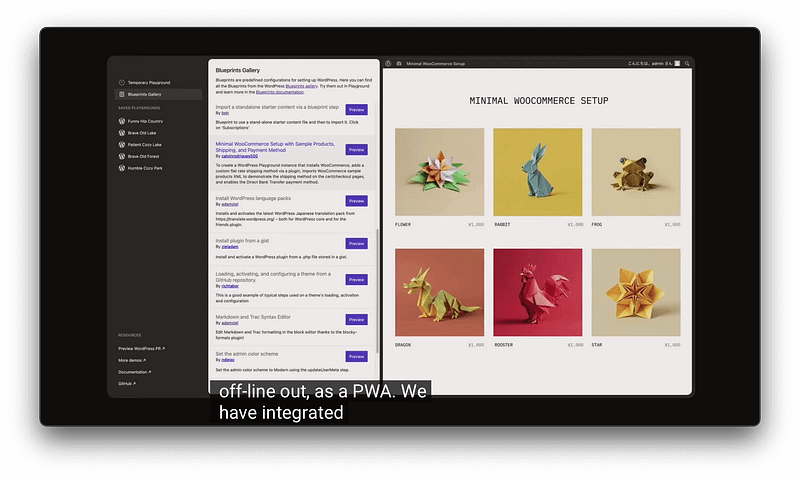800x479 pixels.
Task: Click the FLOWER product name
Action: click(403, 224)
